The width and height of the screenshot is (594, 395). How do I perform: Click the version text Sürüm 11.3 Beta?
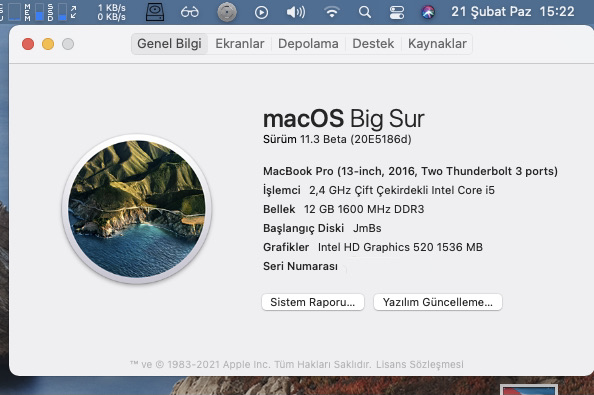(x=337, y=139)
